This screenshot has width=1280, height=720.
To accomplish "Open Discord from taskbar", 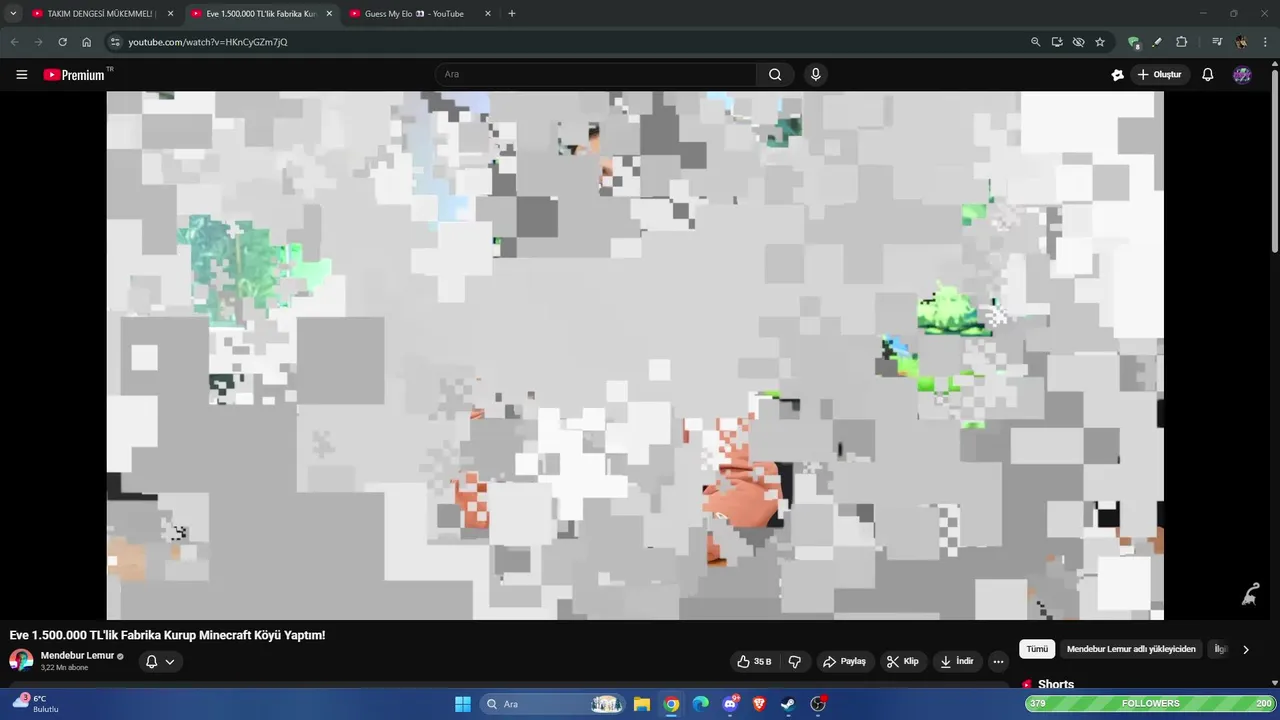I will coord(730,704).
